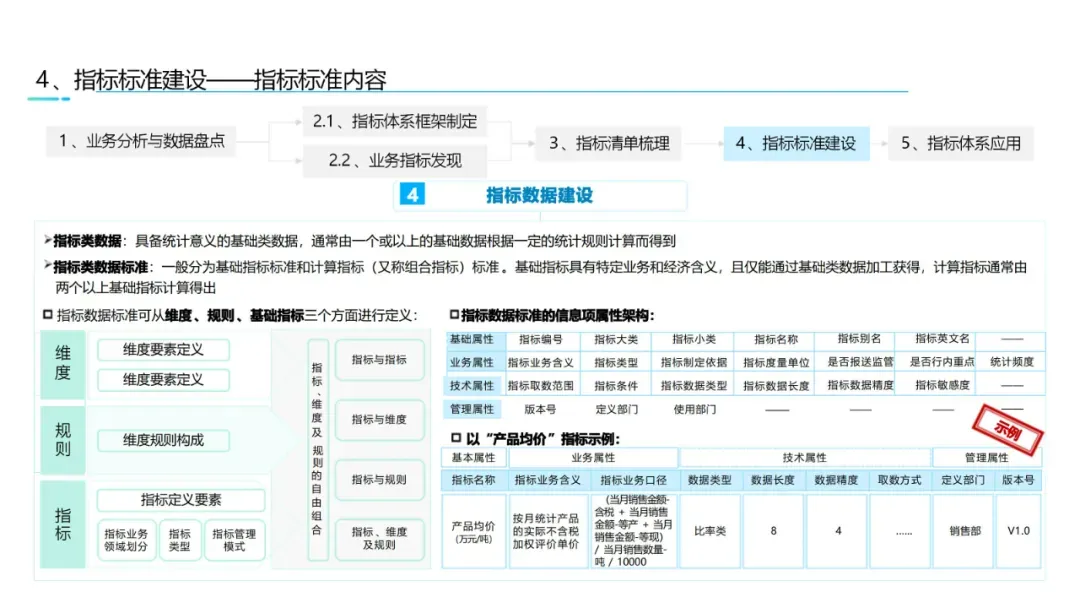Click the '统计频度' cell

(1012, 362)
